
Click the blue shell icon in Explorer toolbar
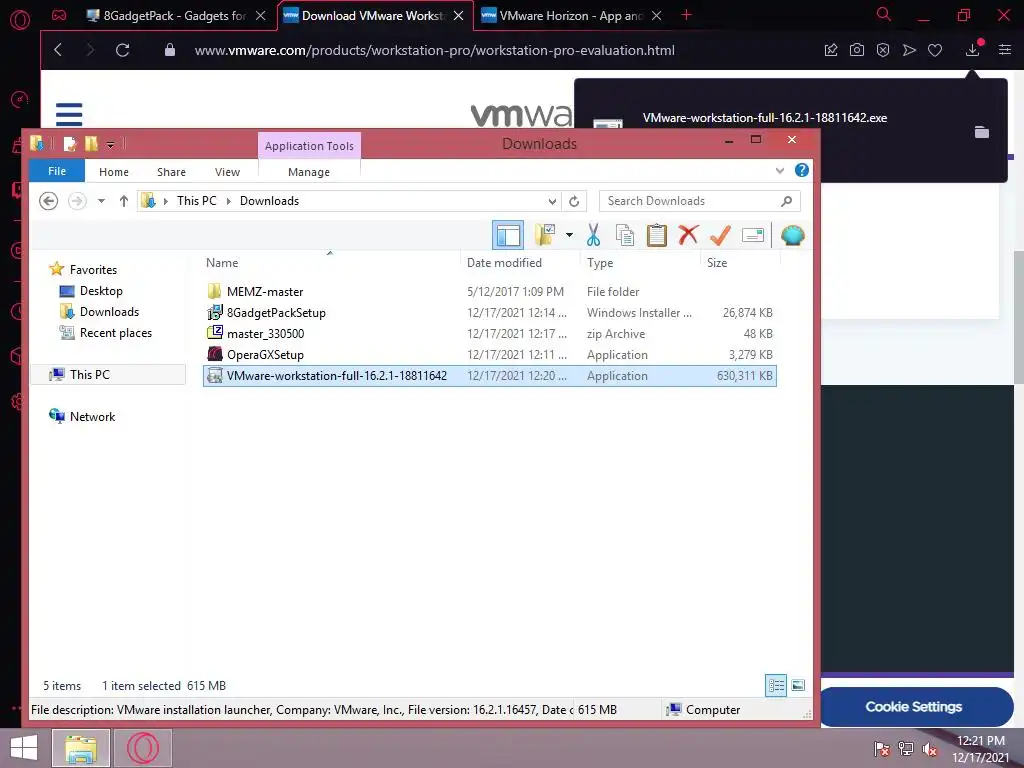(x=792, y=235)
